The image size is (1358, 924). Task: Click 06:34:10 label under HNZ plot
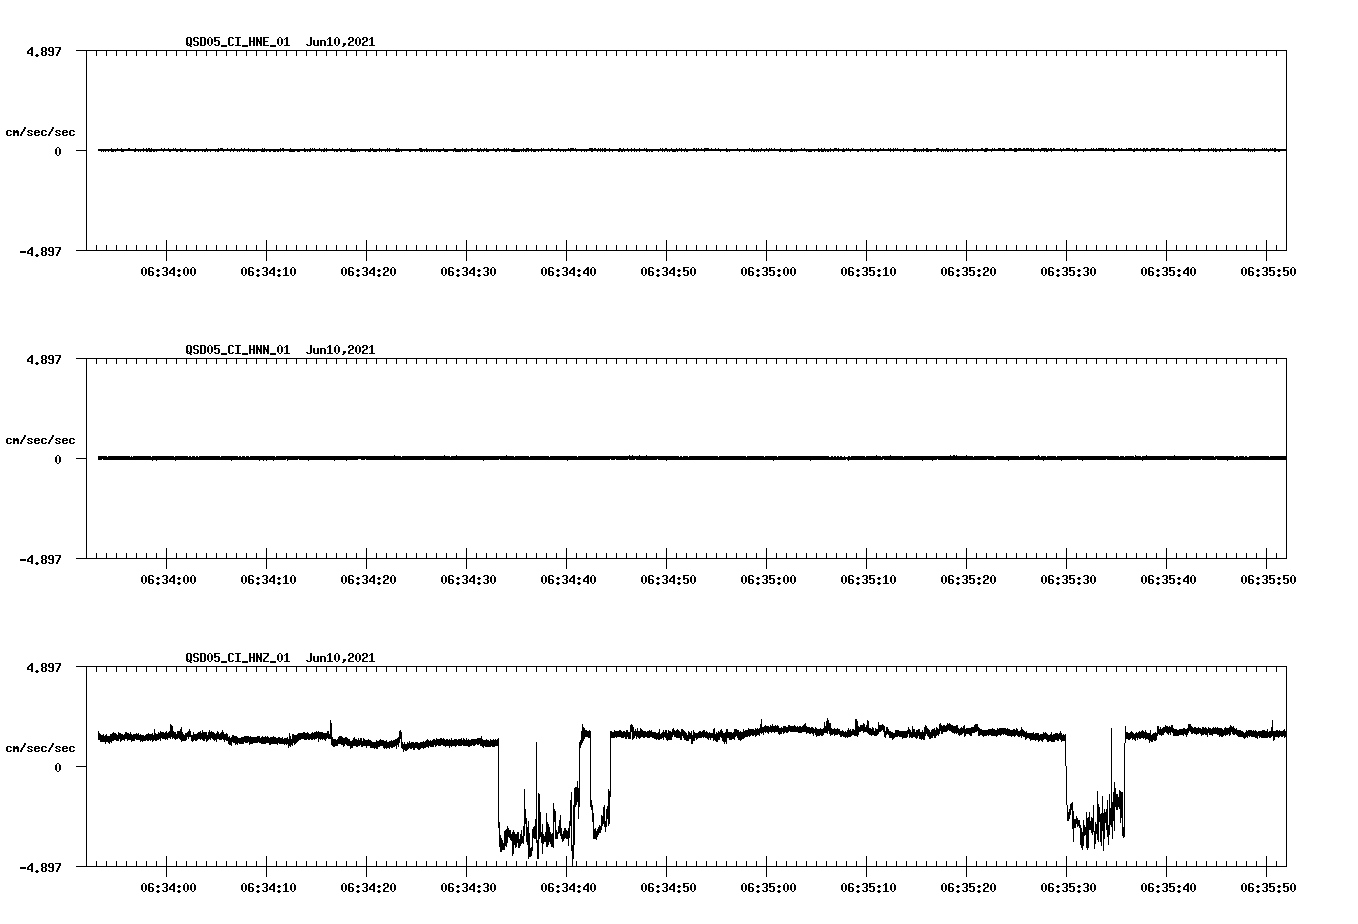[268, 888]
